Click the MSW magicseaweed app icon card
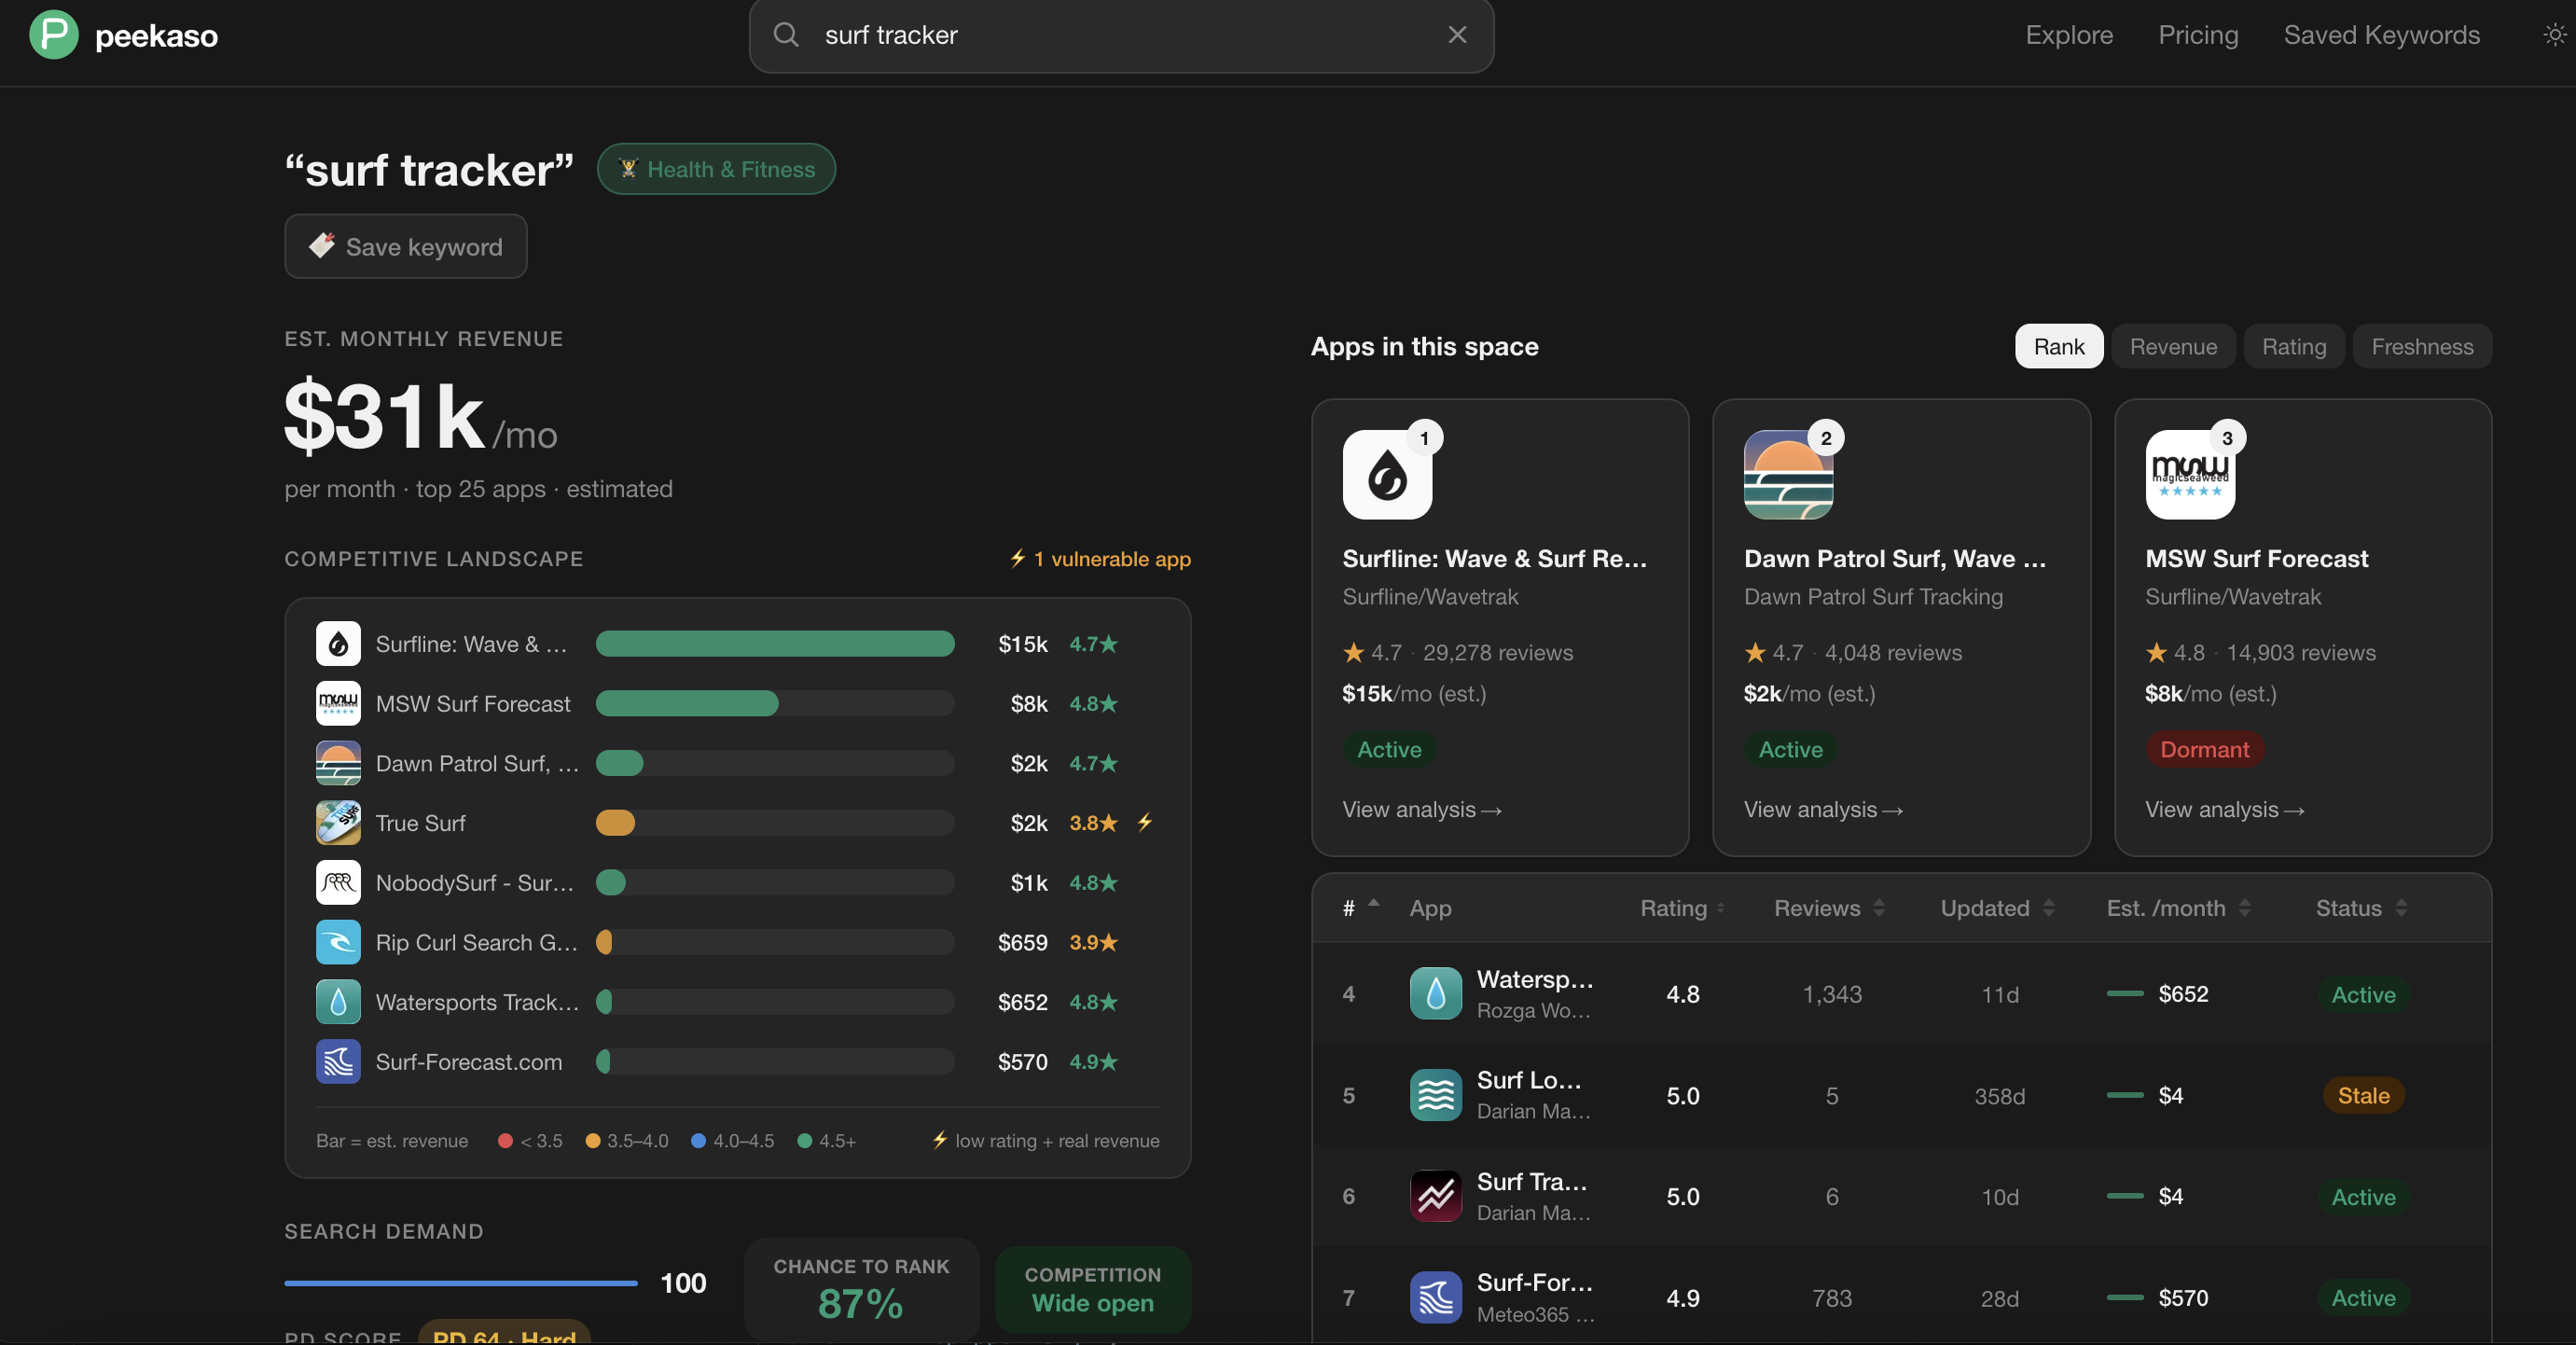 click(2189, 475)
